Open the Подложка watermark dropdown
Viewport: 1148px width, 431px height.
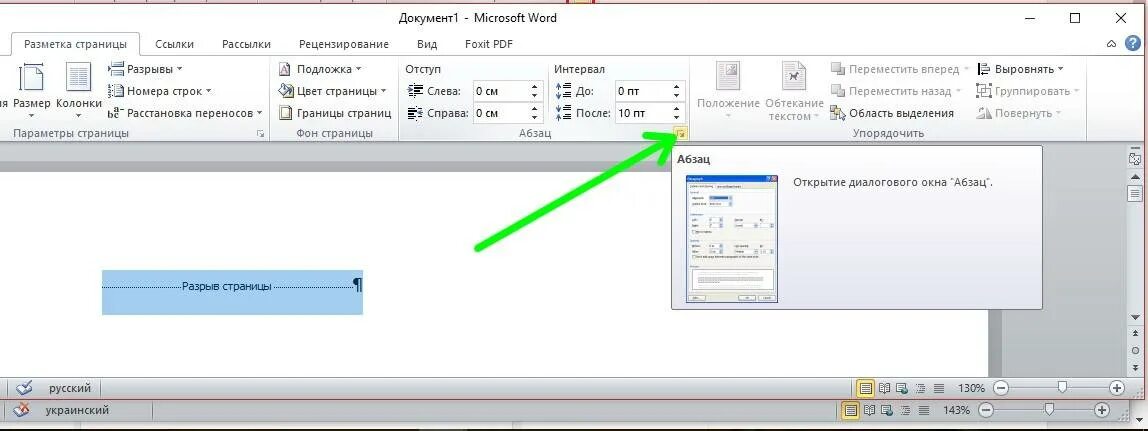point(320,69)
